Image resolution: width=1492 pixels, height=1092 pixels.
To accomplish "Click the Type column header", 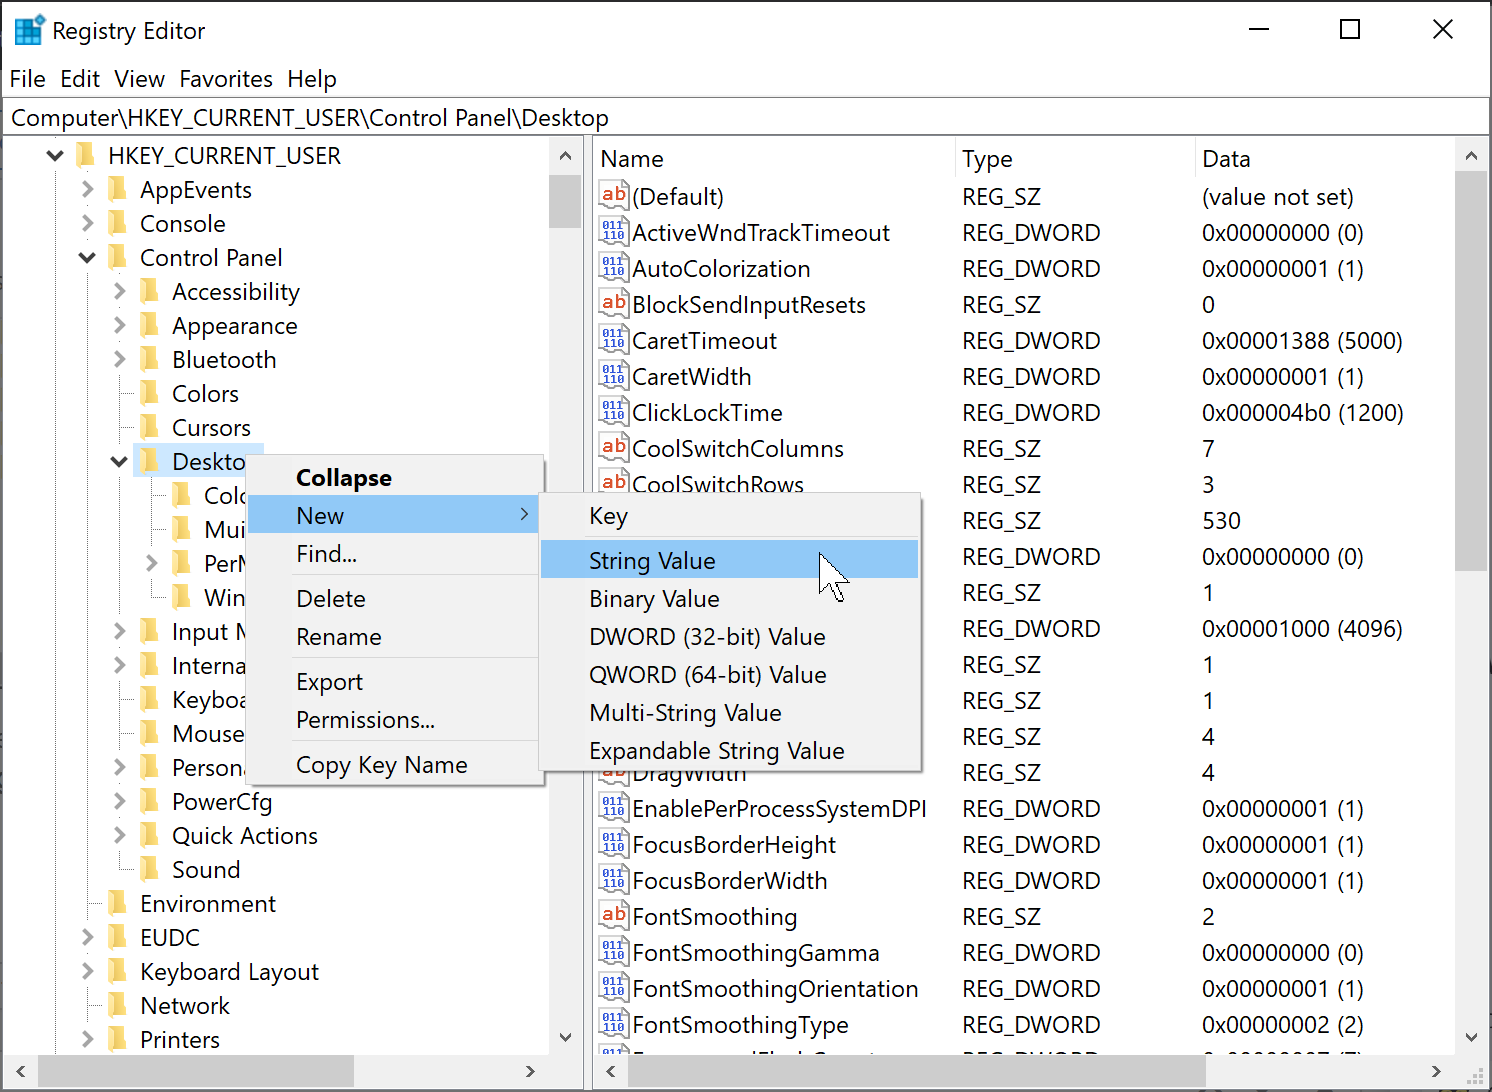I will tap(1074, 159).
